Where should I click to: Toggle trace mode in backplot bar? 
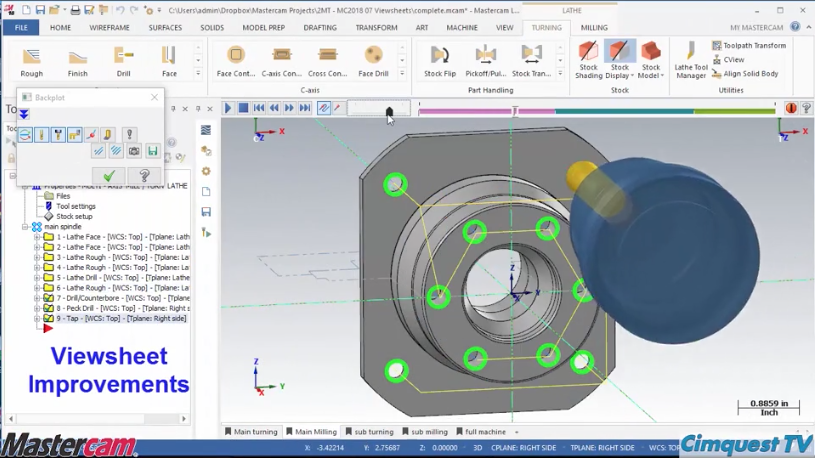(324, 108)
